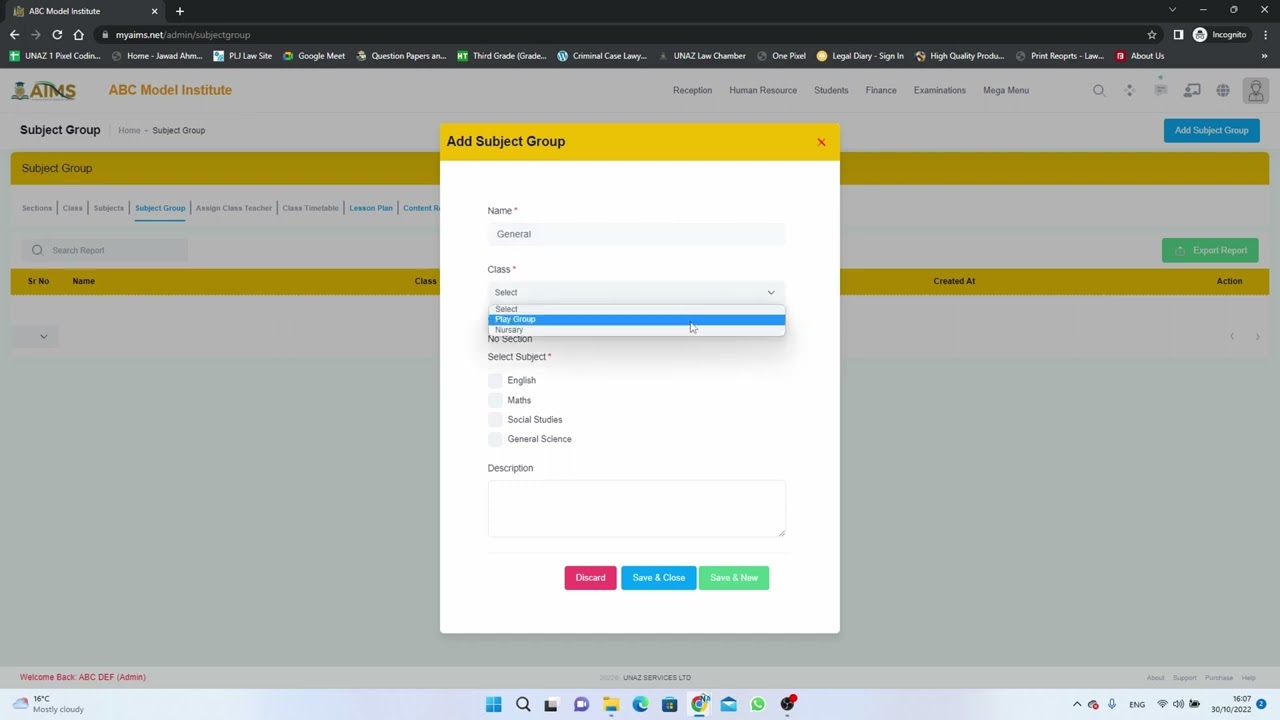The width and height of the screenshot is (1280, 720).
Task: Open the quick links diamond icon
Action: [x=1129, y=90]
